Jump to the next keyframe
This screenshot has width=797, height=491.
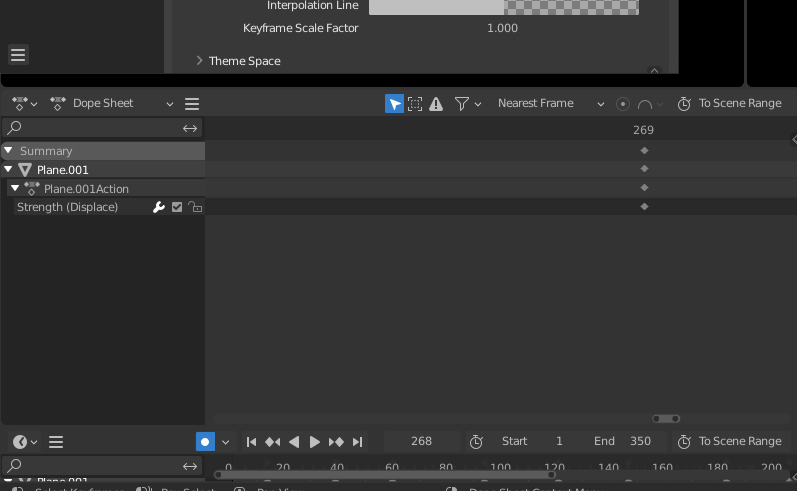[336, 442]
